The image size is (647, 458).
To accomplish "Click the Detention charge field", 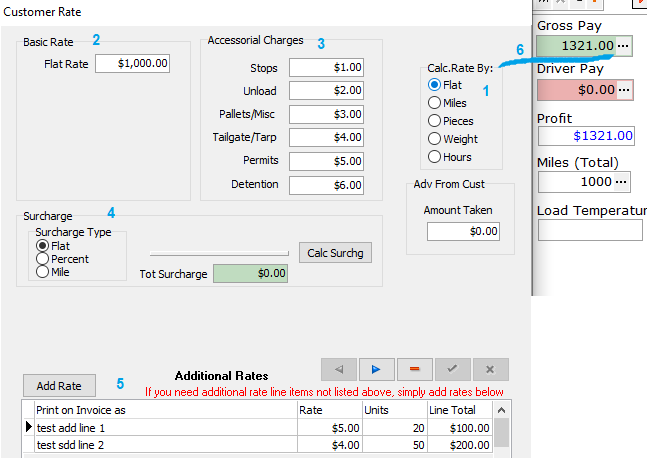I will 326,185.
